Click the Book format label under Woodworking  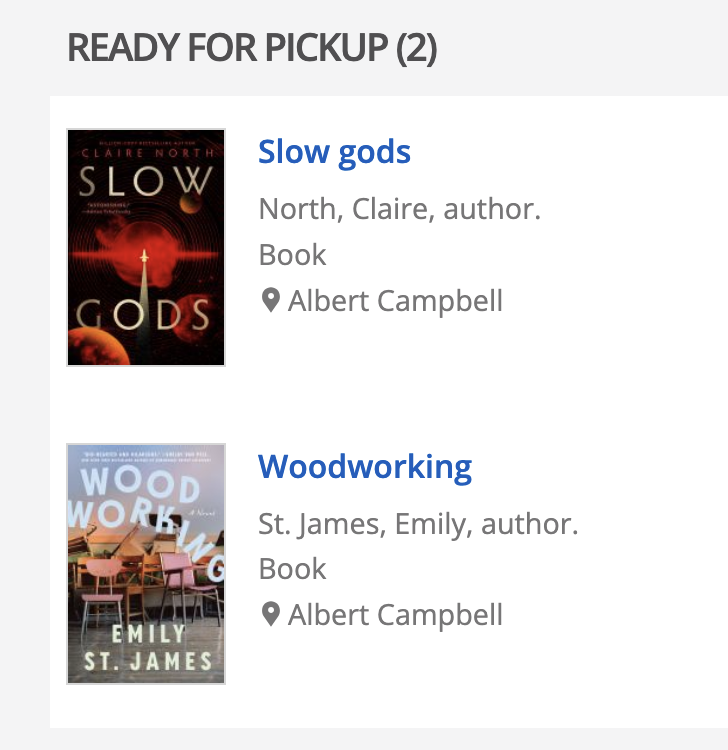(292, 569)
